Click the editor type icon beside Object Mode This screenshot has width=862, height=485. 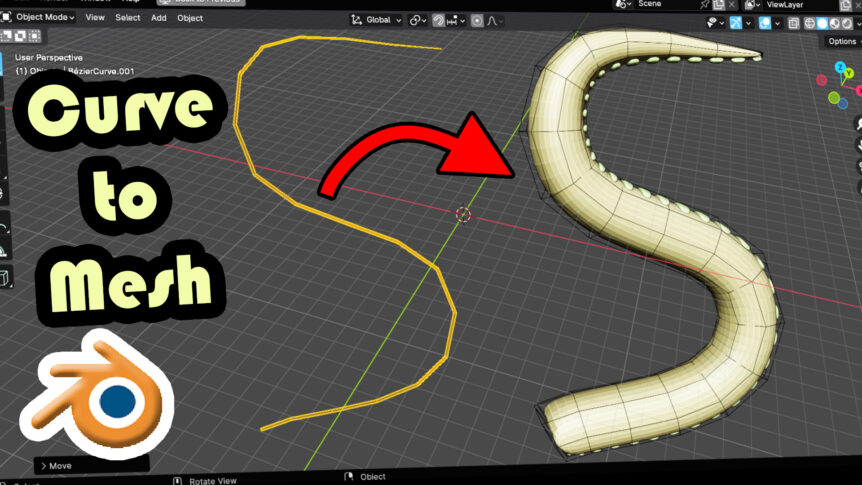click(x=6, y=17)
